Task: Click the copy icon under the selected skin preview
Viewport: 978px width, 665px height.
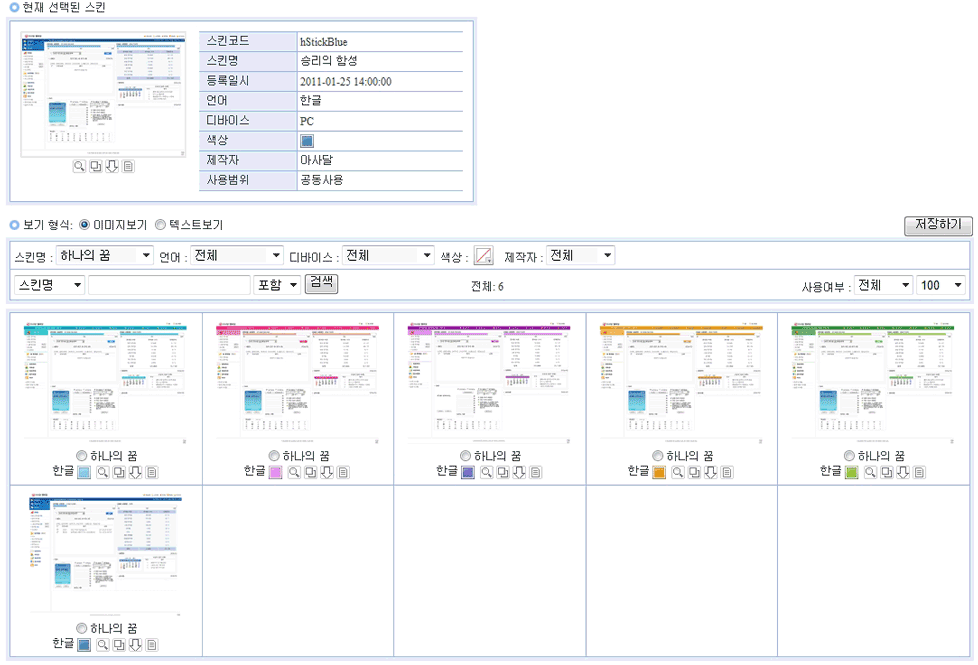Action: pyautogui.click(x=96, y=166)
